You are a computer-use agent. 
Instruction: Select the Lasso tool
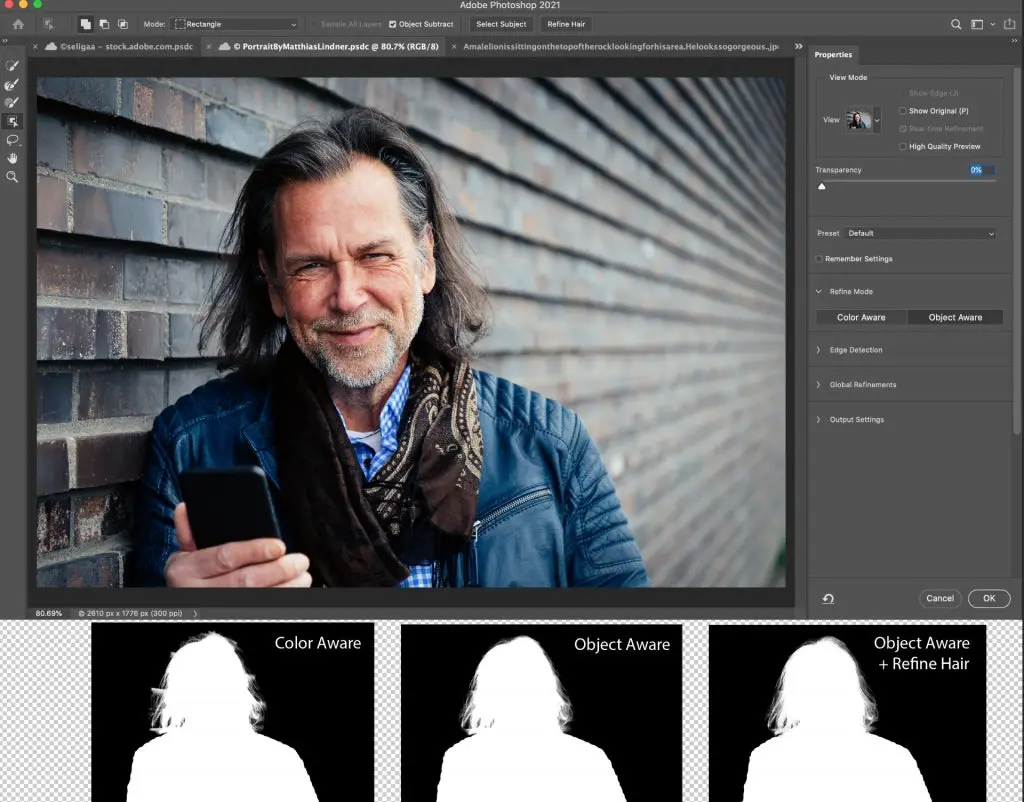click(x=12, y=140)
